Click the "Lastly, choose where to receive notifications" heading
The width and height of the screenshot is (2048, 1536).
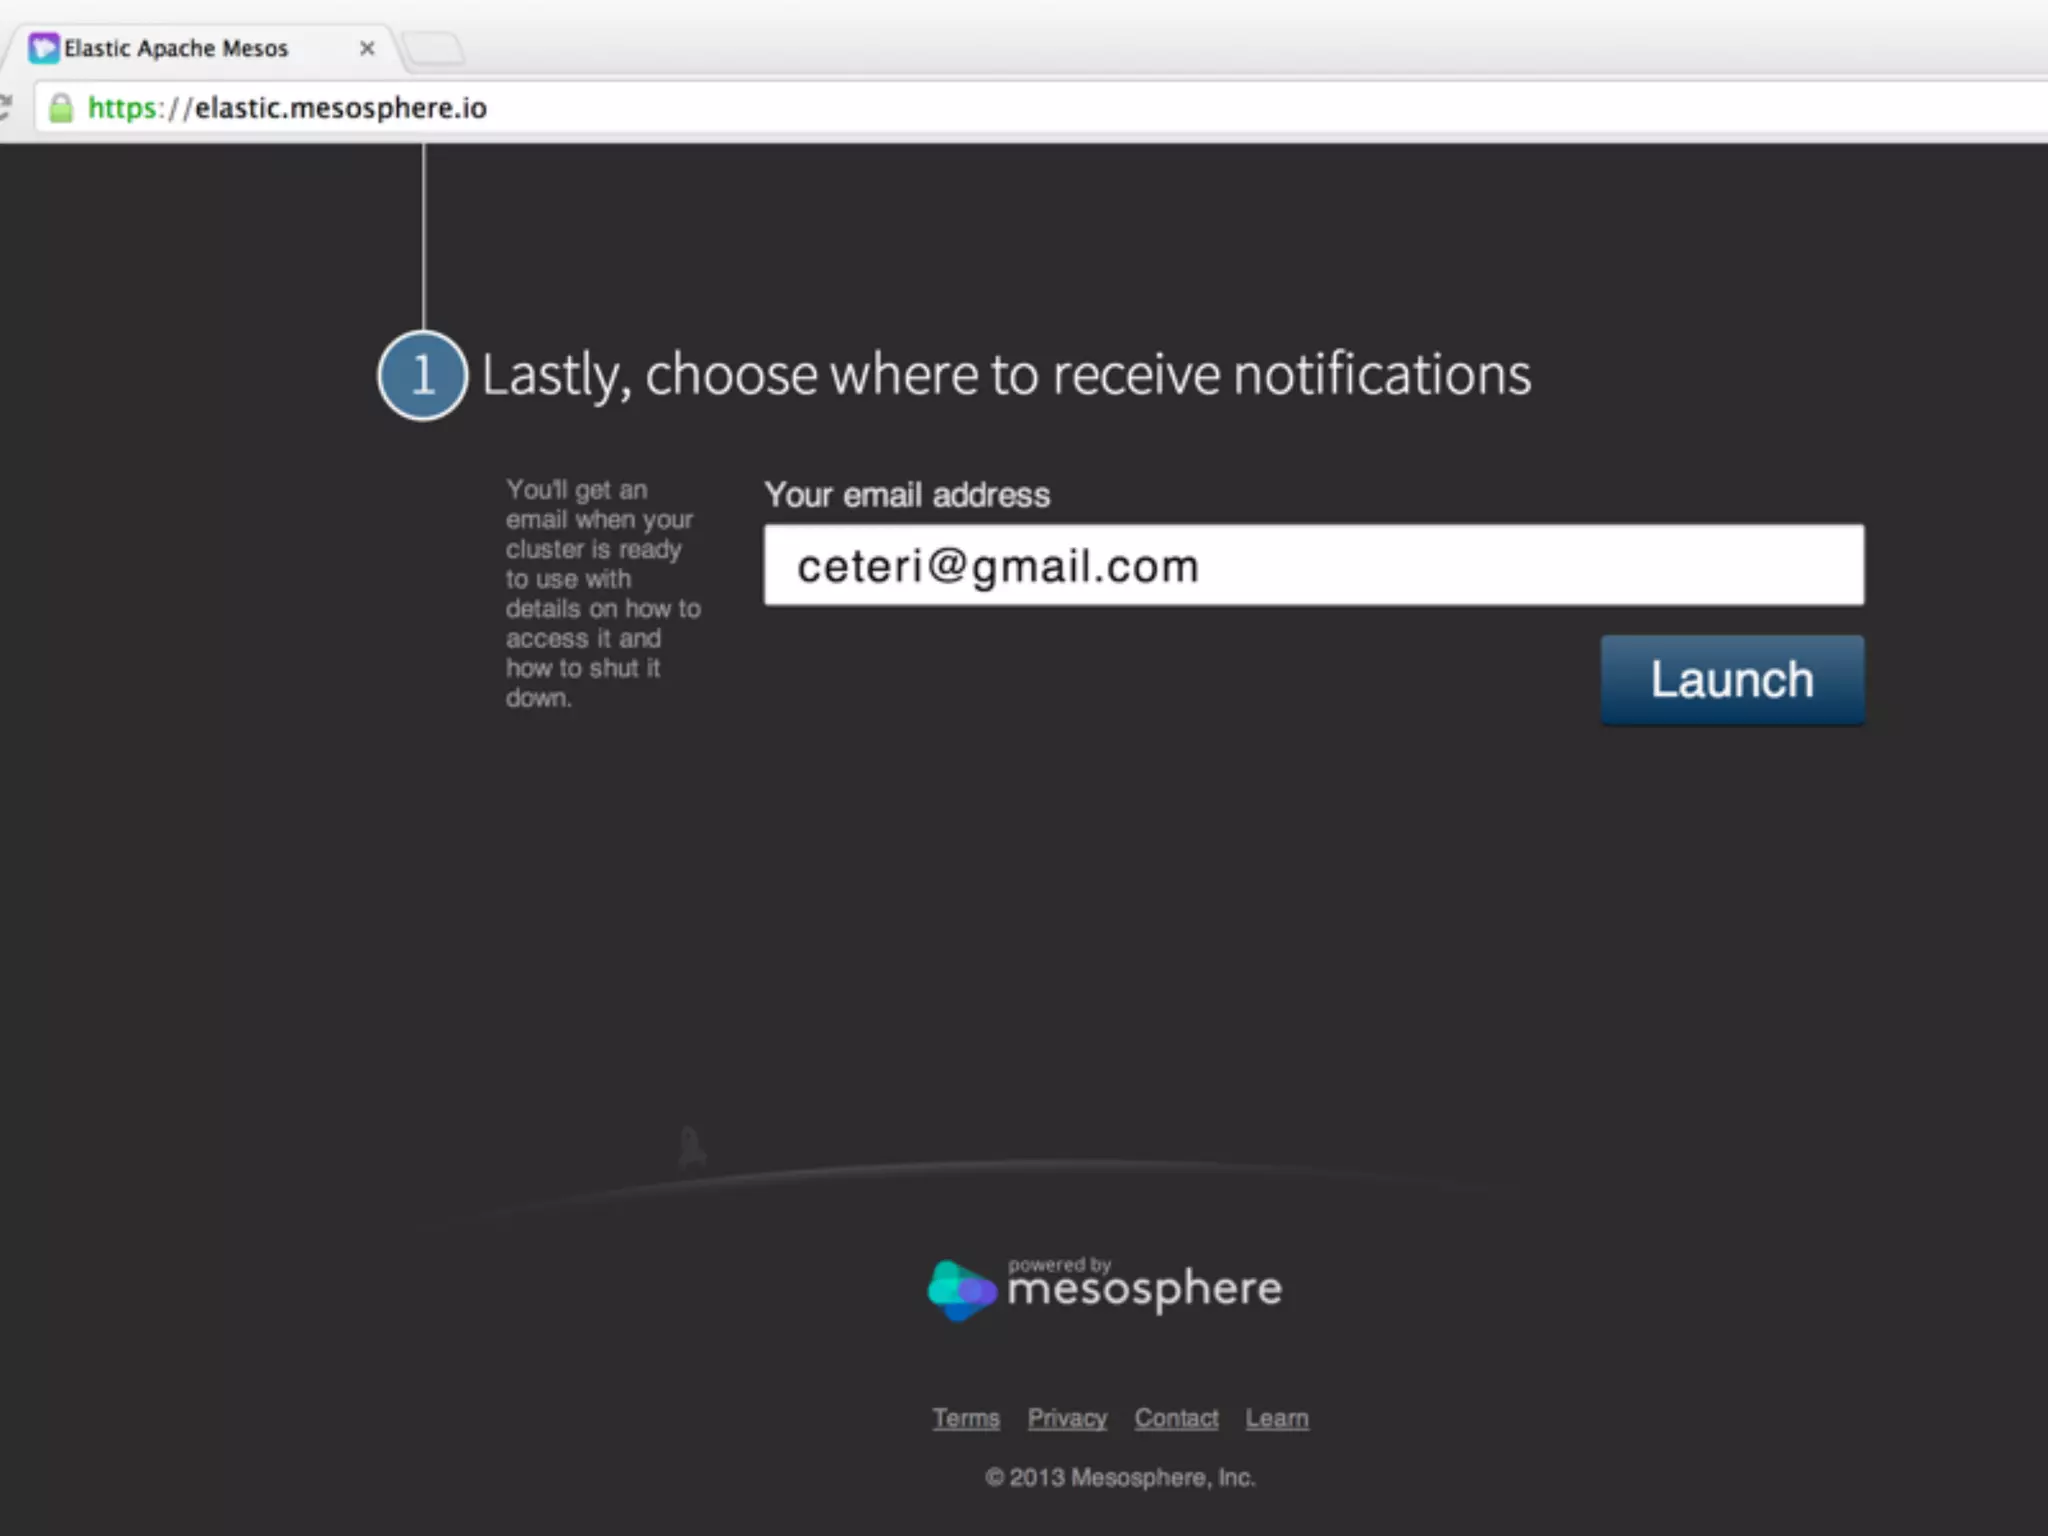[1005, 375]
